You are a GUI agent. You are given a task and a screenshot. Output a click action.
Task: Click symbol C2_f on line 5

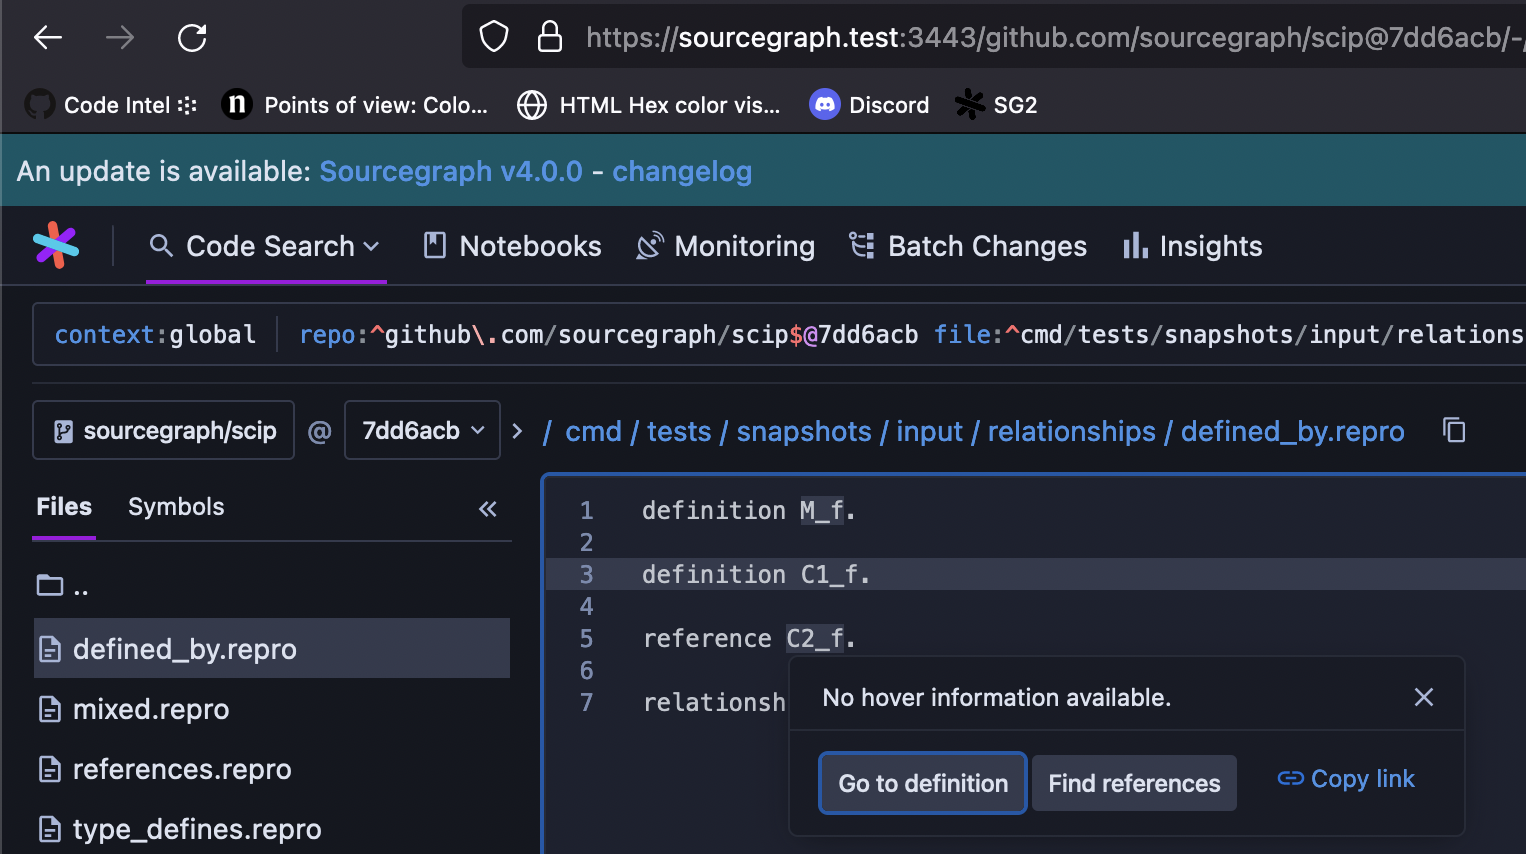click(x=815, y=639)
